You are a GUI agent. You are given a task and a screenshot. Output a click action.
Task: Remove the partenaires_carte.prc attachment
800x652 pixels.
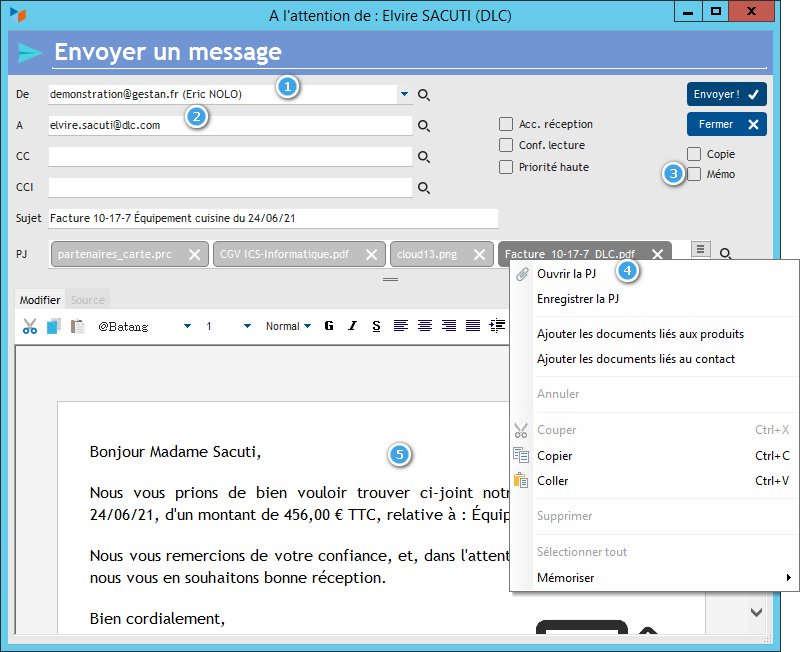pos(195,254)
